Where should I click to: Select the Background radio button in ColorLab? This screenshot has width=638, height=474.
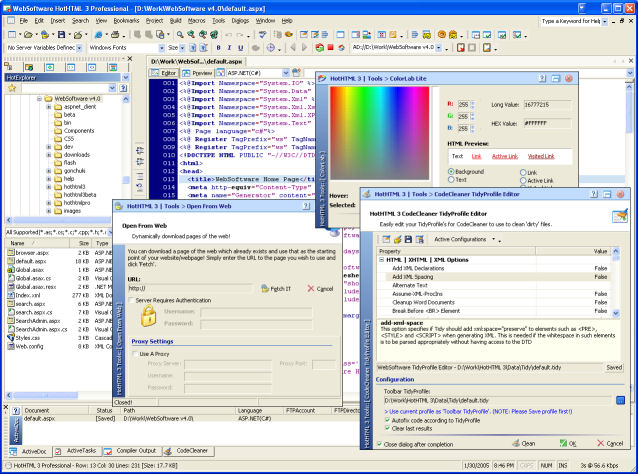click(x=451, y=172)
